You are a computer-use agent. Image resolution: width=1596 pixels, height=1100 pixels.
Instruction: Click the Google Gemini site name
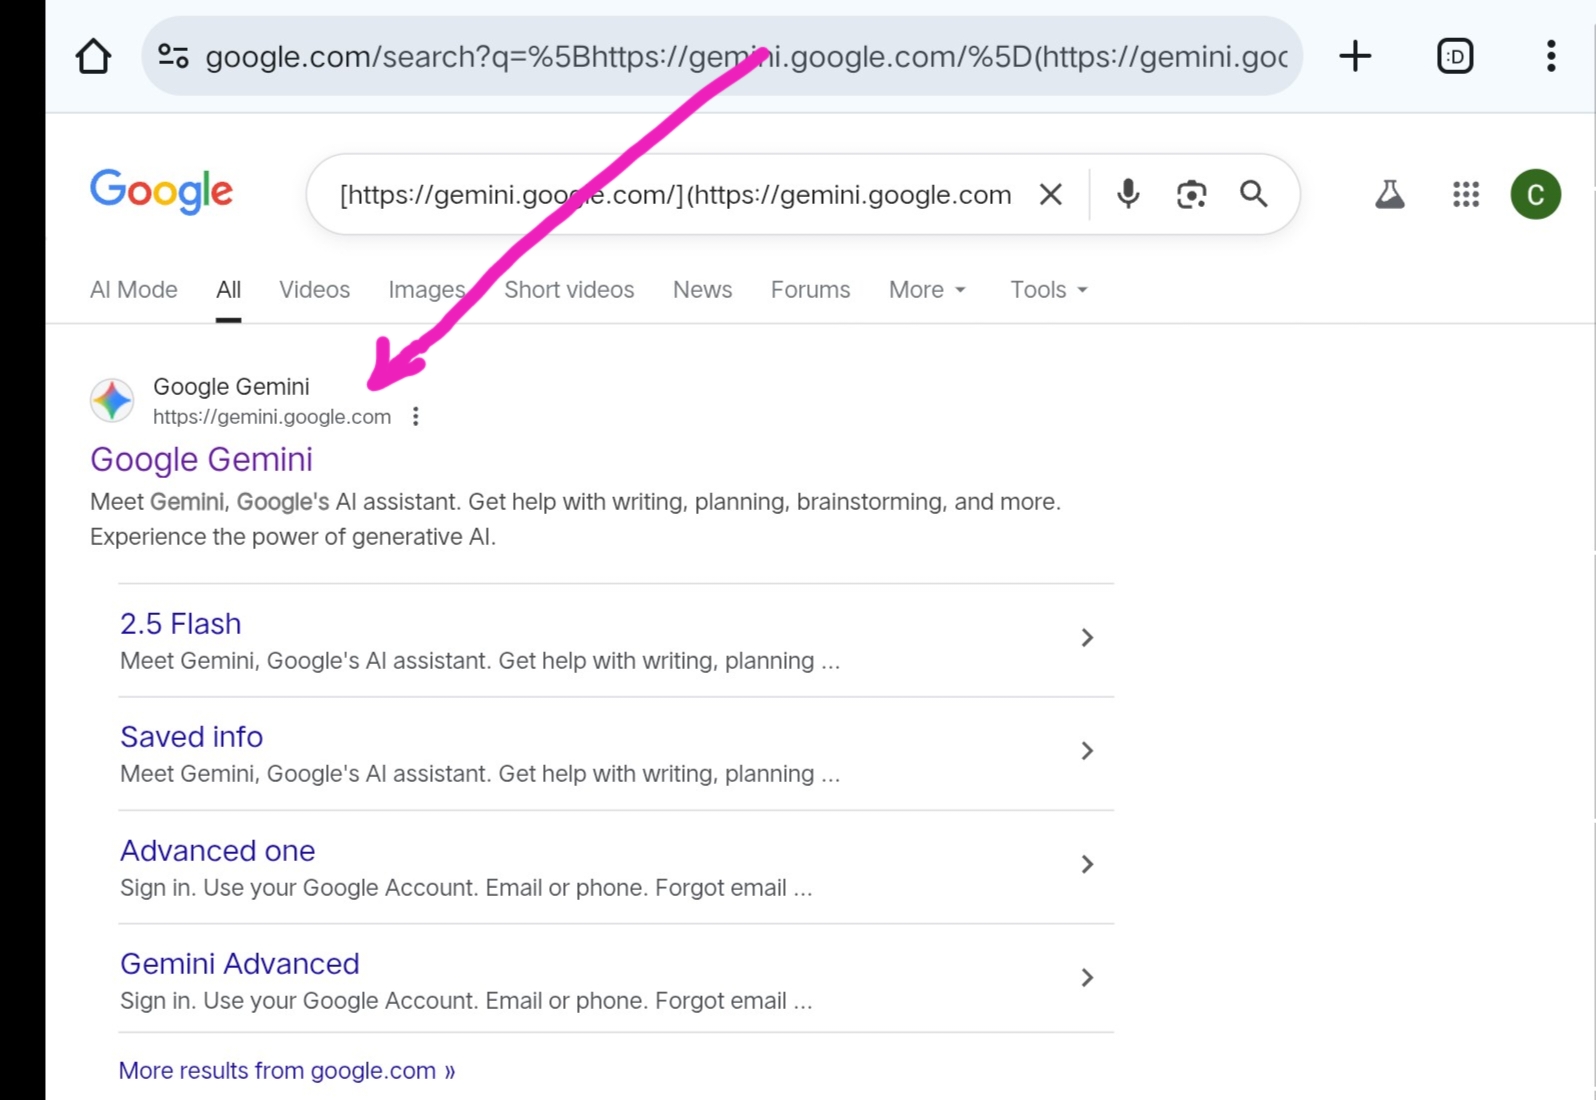pyautogui.click(x=231, y=387)
